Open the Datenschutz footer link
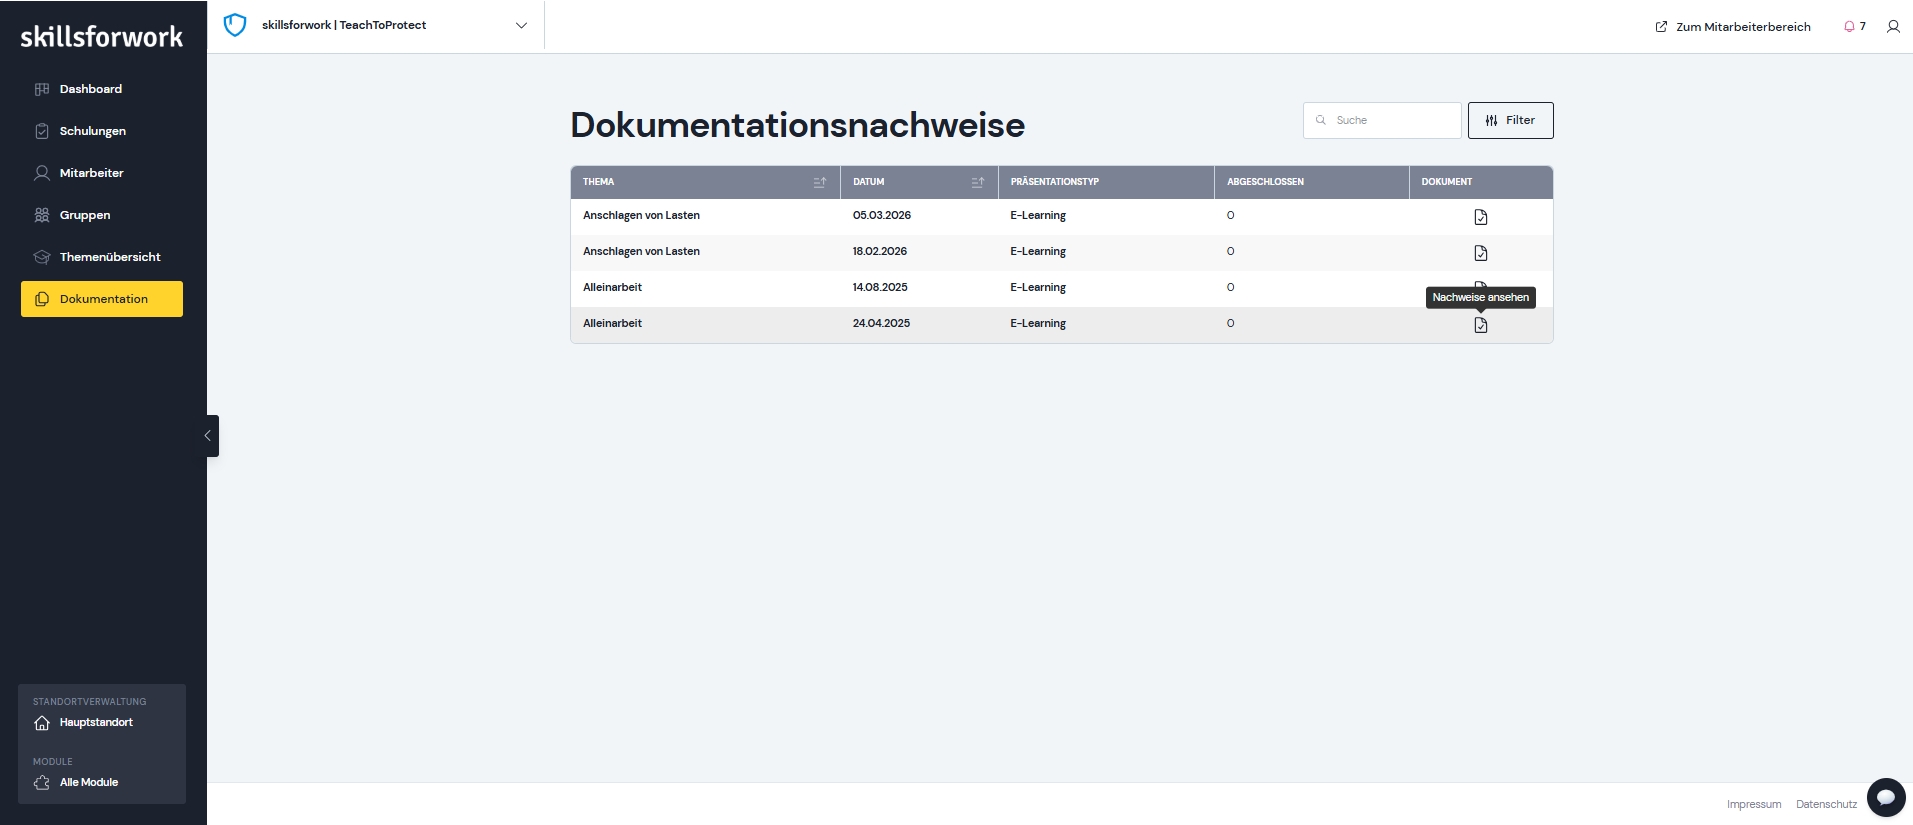The height and width of the screenshot is (825, 1913). coord(1826,804)
